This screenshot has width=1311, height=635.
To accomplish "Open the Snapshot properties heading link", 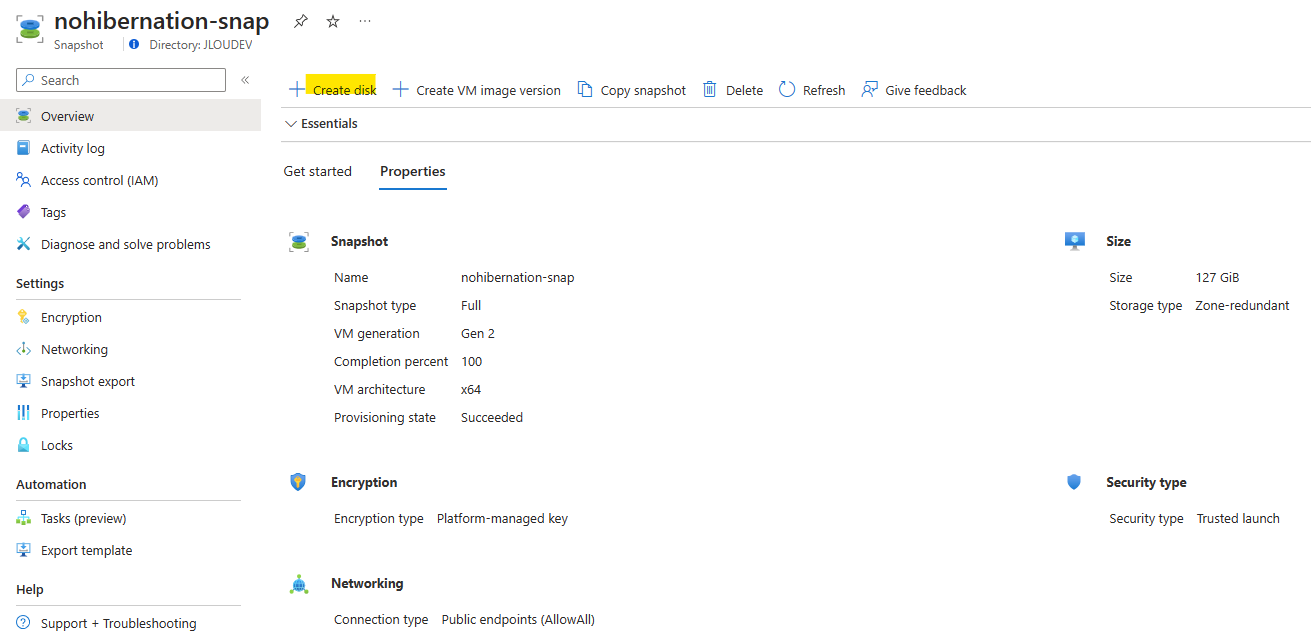I will tap(360, 241).
